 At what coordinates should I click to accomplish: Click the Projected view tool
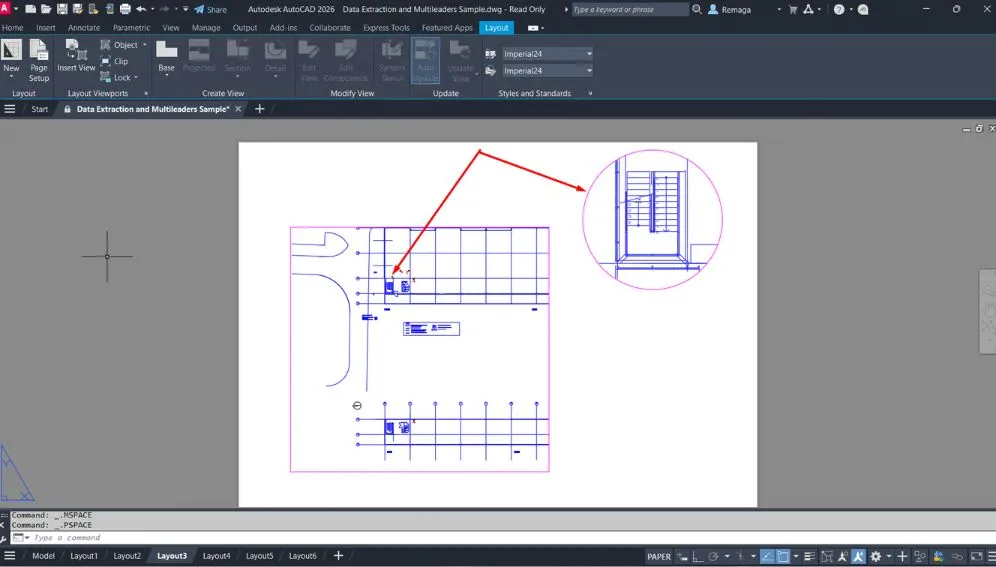pos(199,55)
